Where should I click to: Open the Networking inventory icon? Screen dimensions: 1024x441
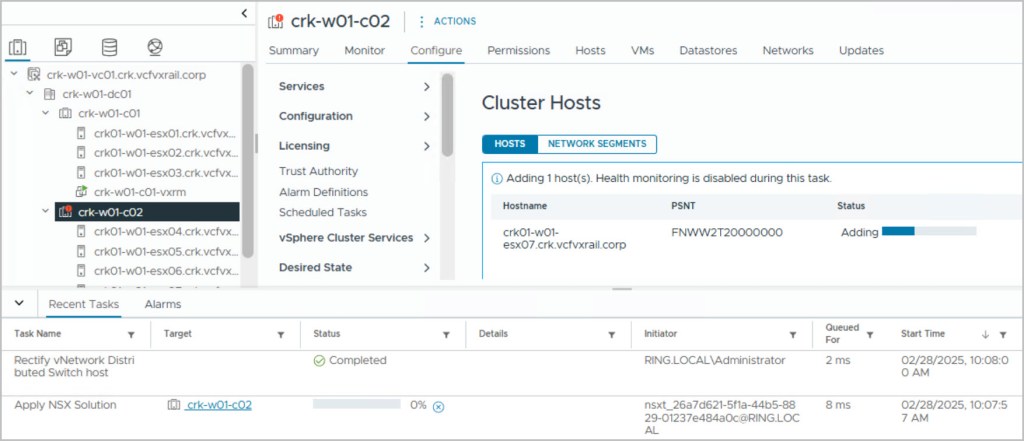(x=154, y=47)
